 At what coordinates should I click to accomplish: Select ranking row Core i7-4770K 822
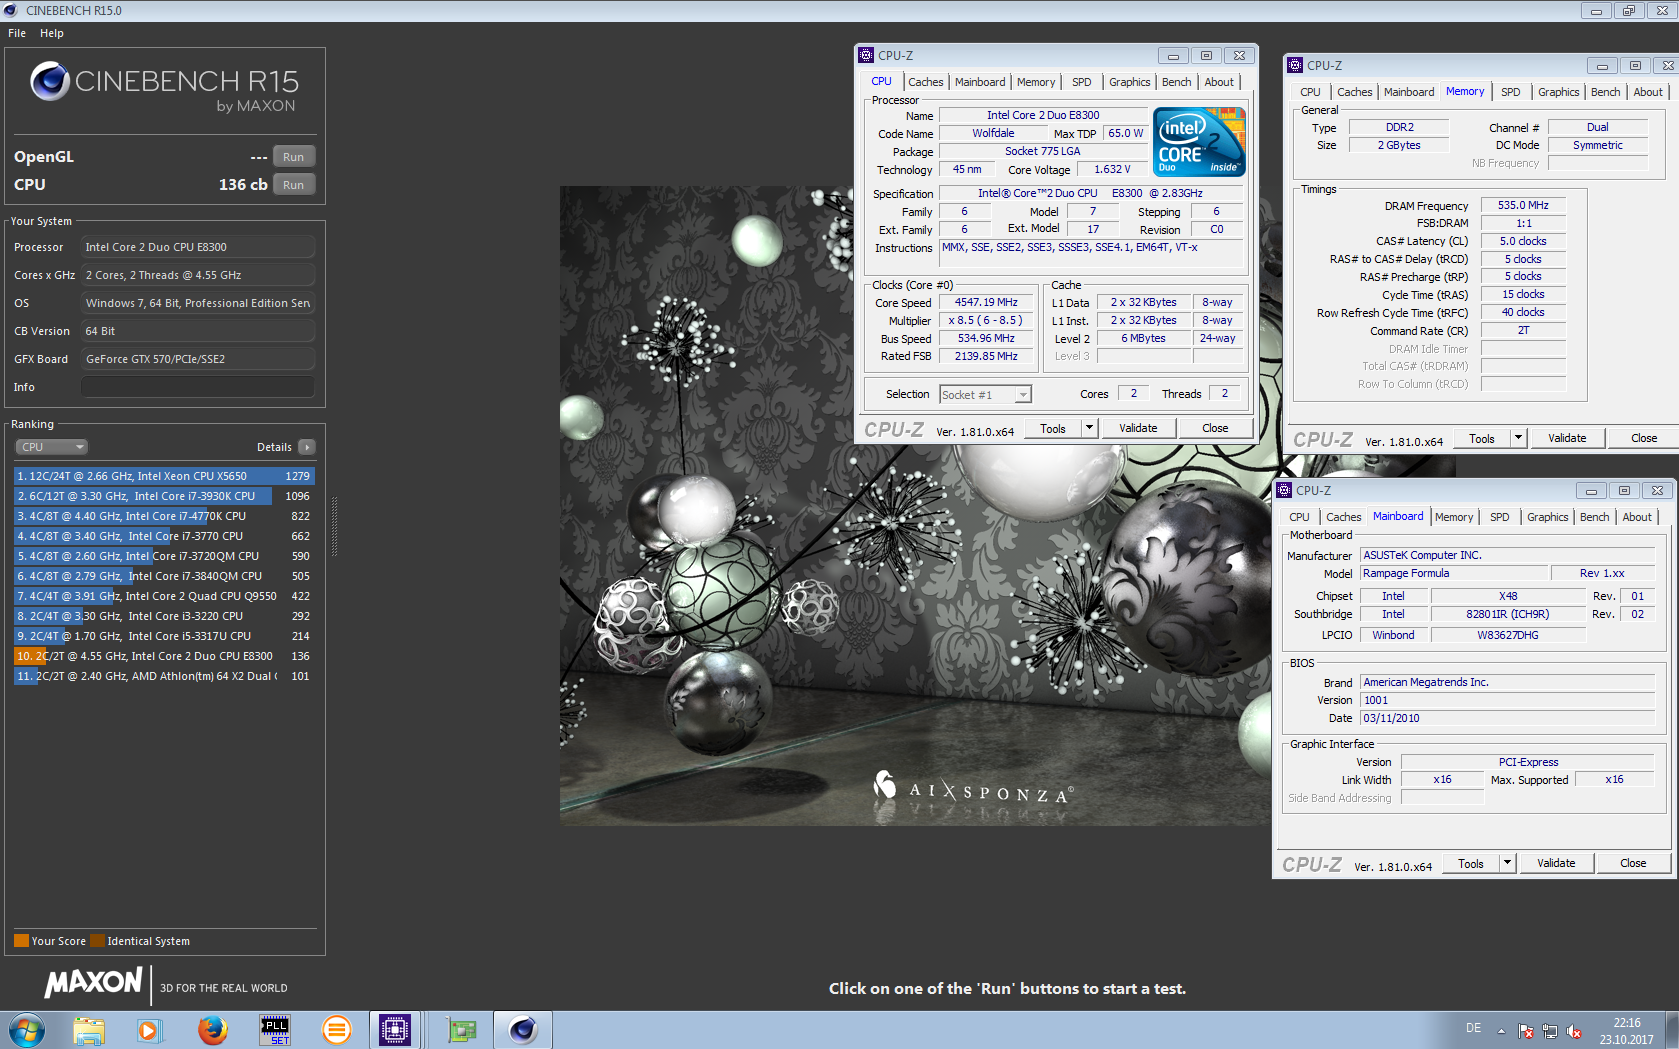[164, 516]
